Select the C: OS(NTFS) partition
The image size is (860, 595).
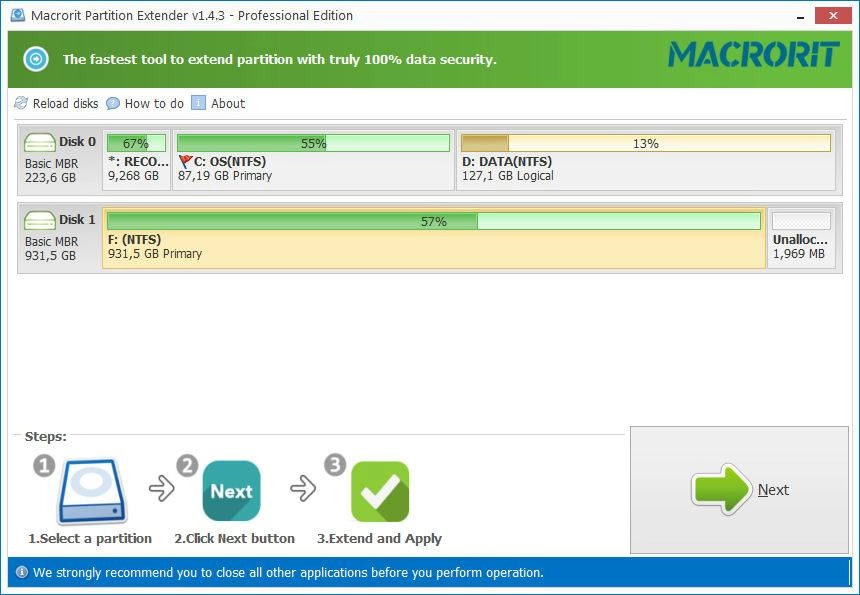point(314,160)
